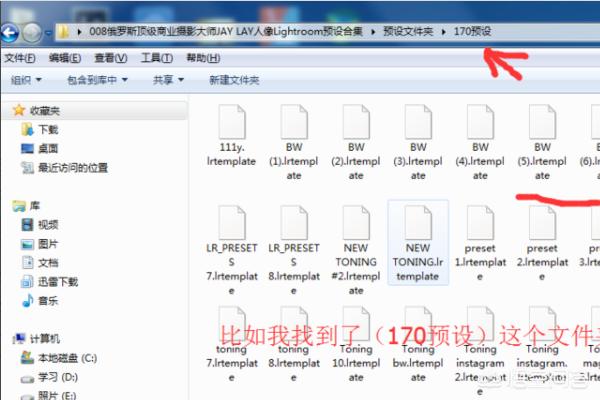Screen dimensions: 600x400
Task: Click the Toning instagram 2.lrtemplate file name
Action: (480, 370)
